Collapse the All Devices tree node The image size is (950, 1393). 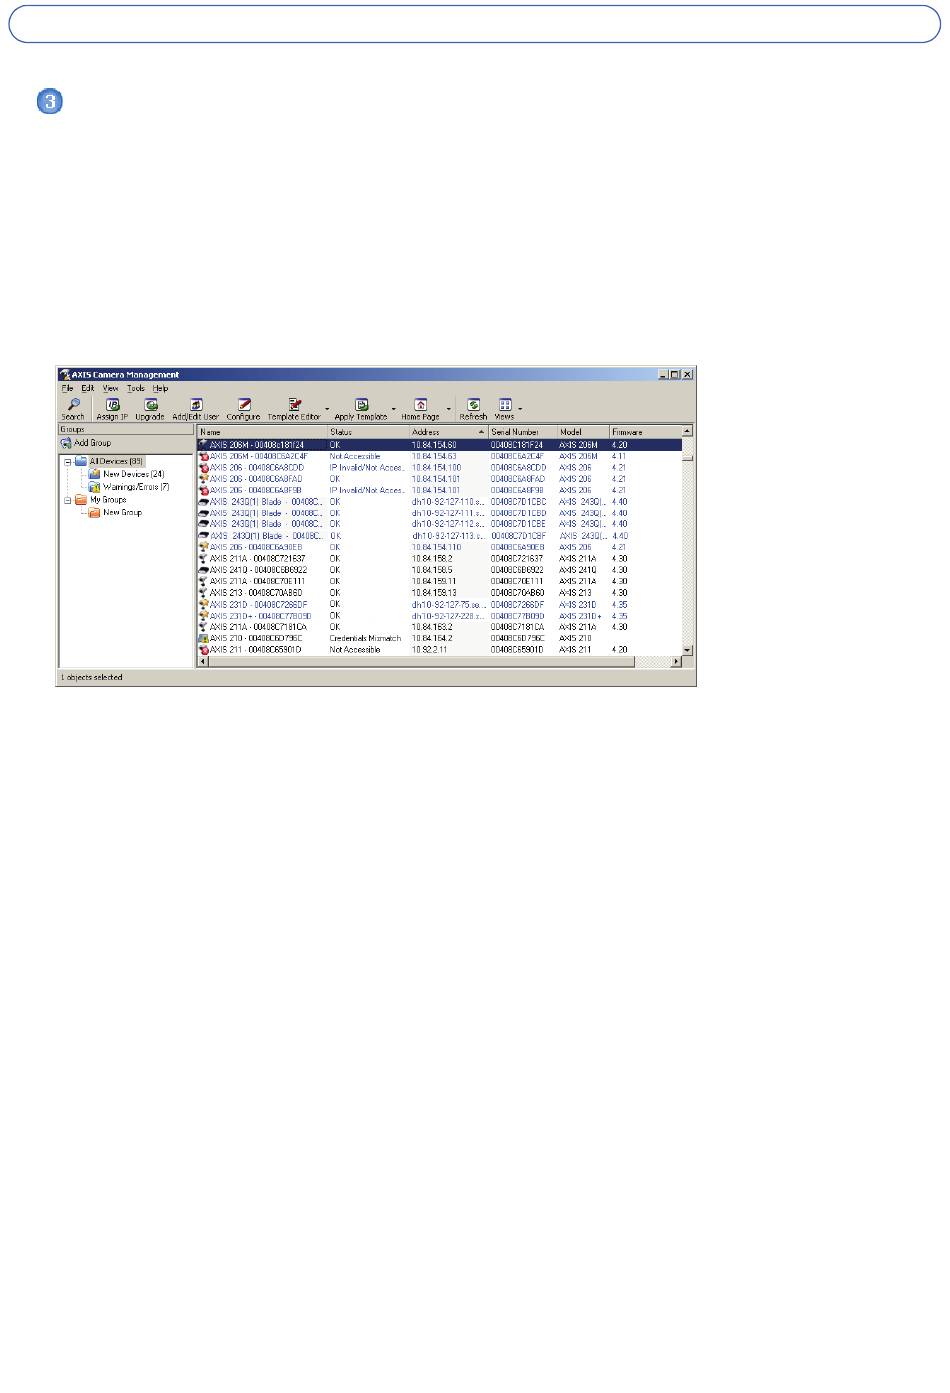pos(68,462)
